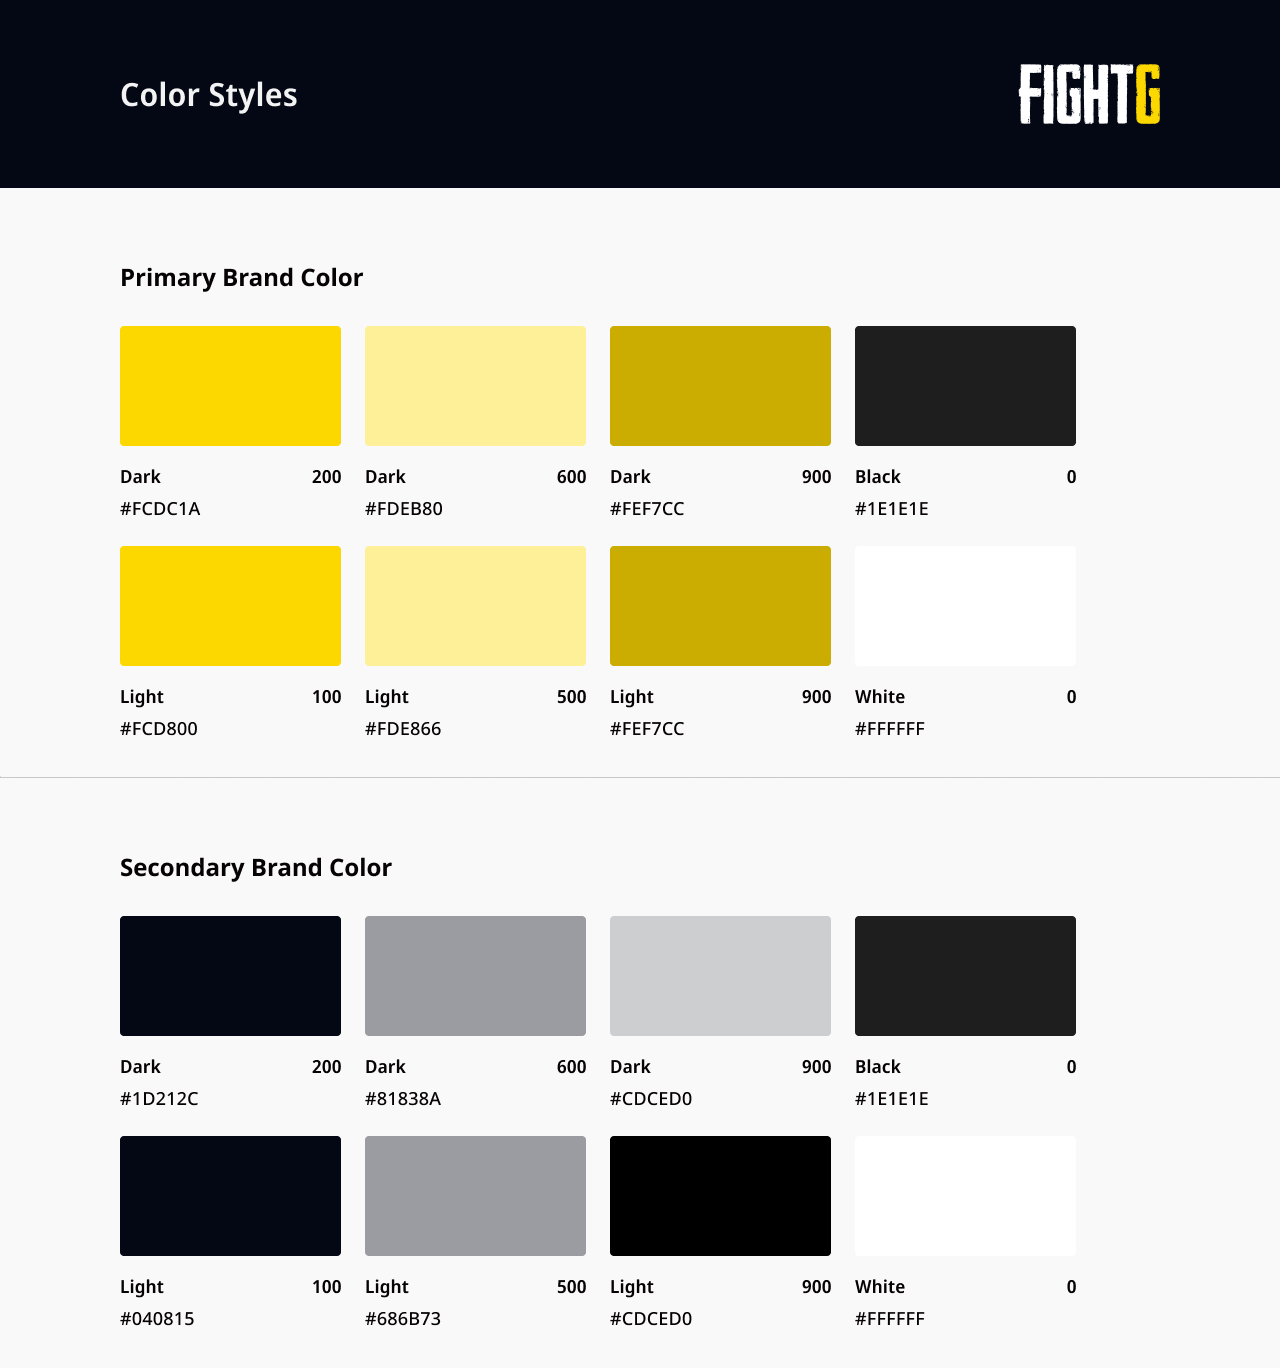Pick the gray swatch above #686B73
The height and width of the screenshot is (1368, 1280).
(x=475, y=1196)
